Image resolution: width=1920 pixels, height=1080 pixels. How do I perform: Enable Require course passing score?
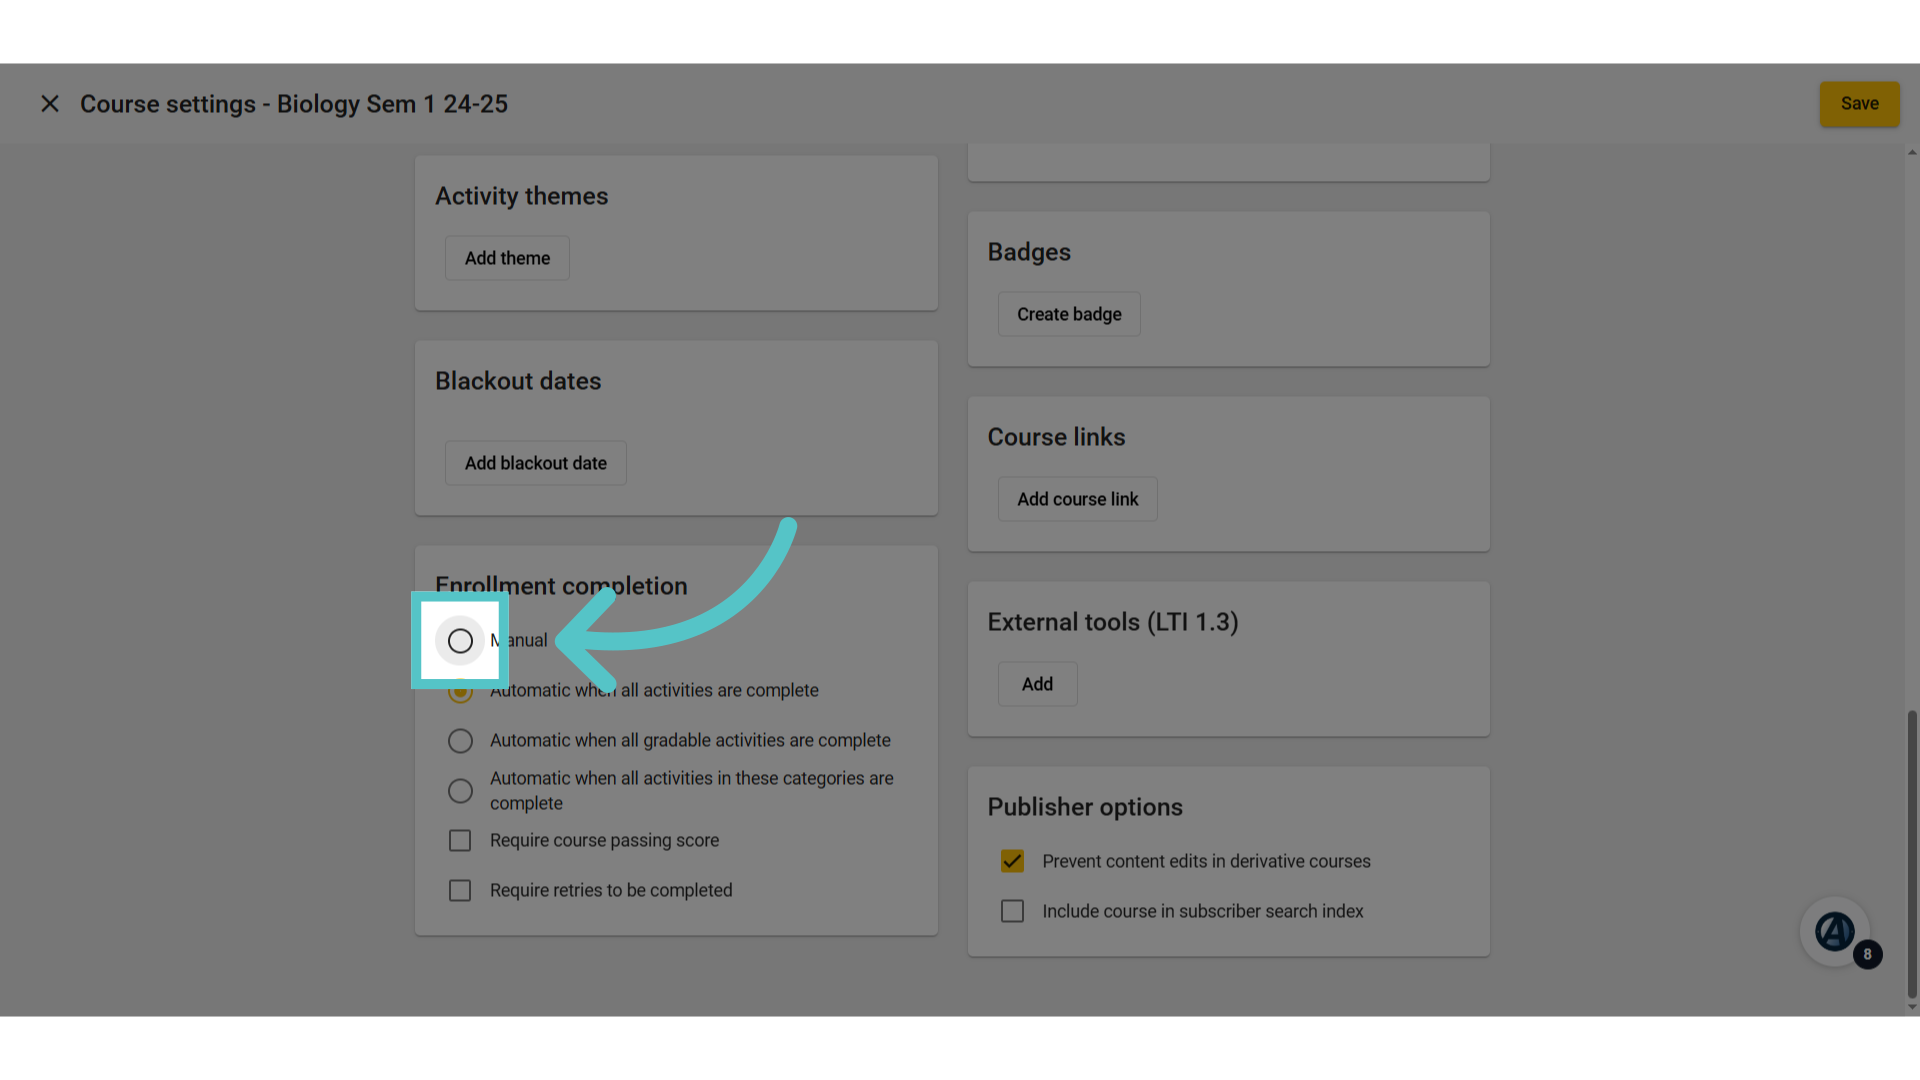click(x=460, y=841)
